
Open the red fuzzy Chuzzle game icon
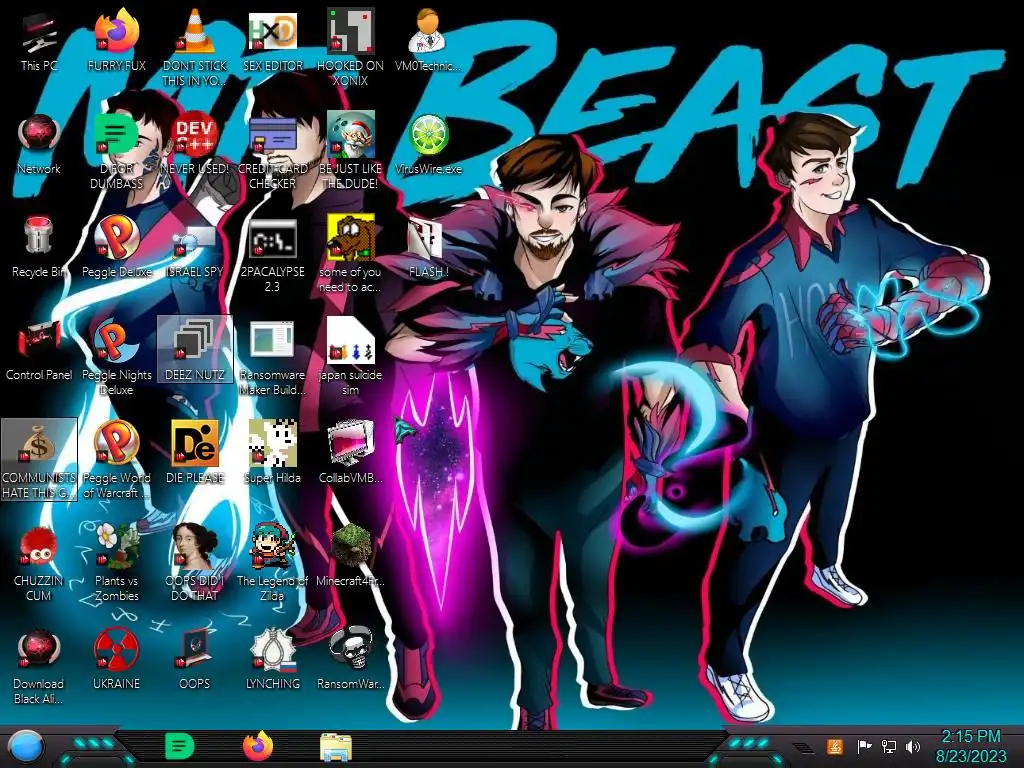[39, 562]
